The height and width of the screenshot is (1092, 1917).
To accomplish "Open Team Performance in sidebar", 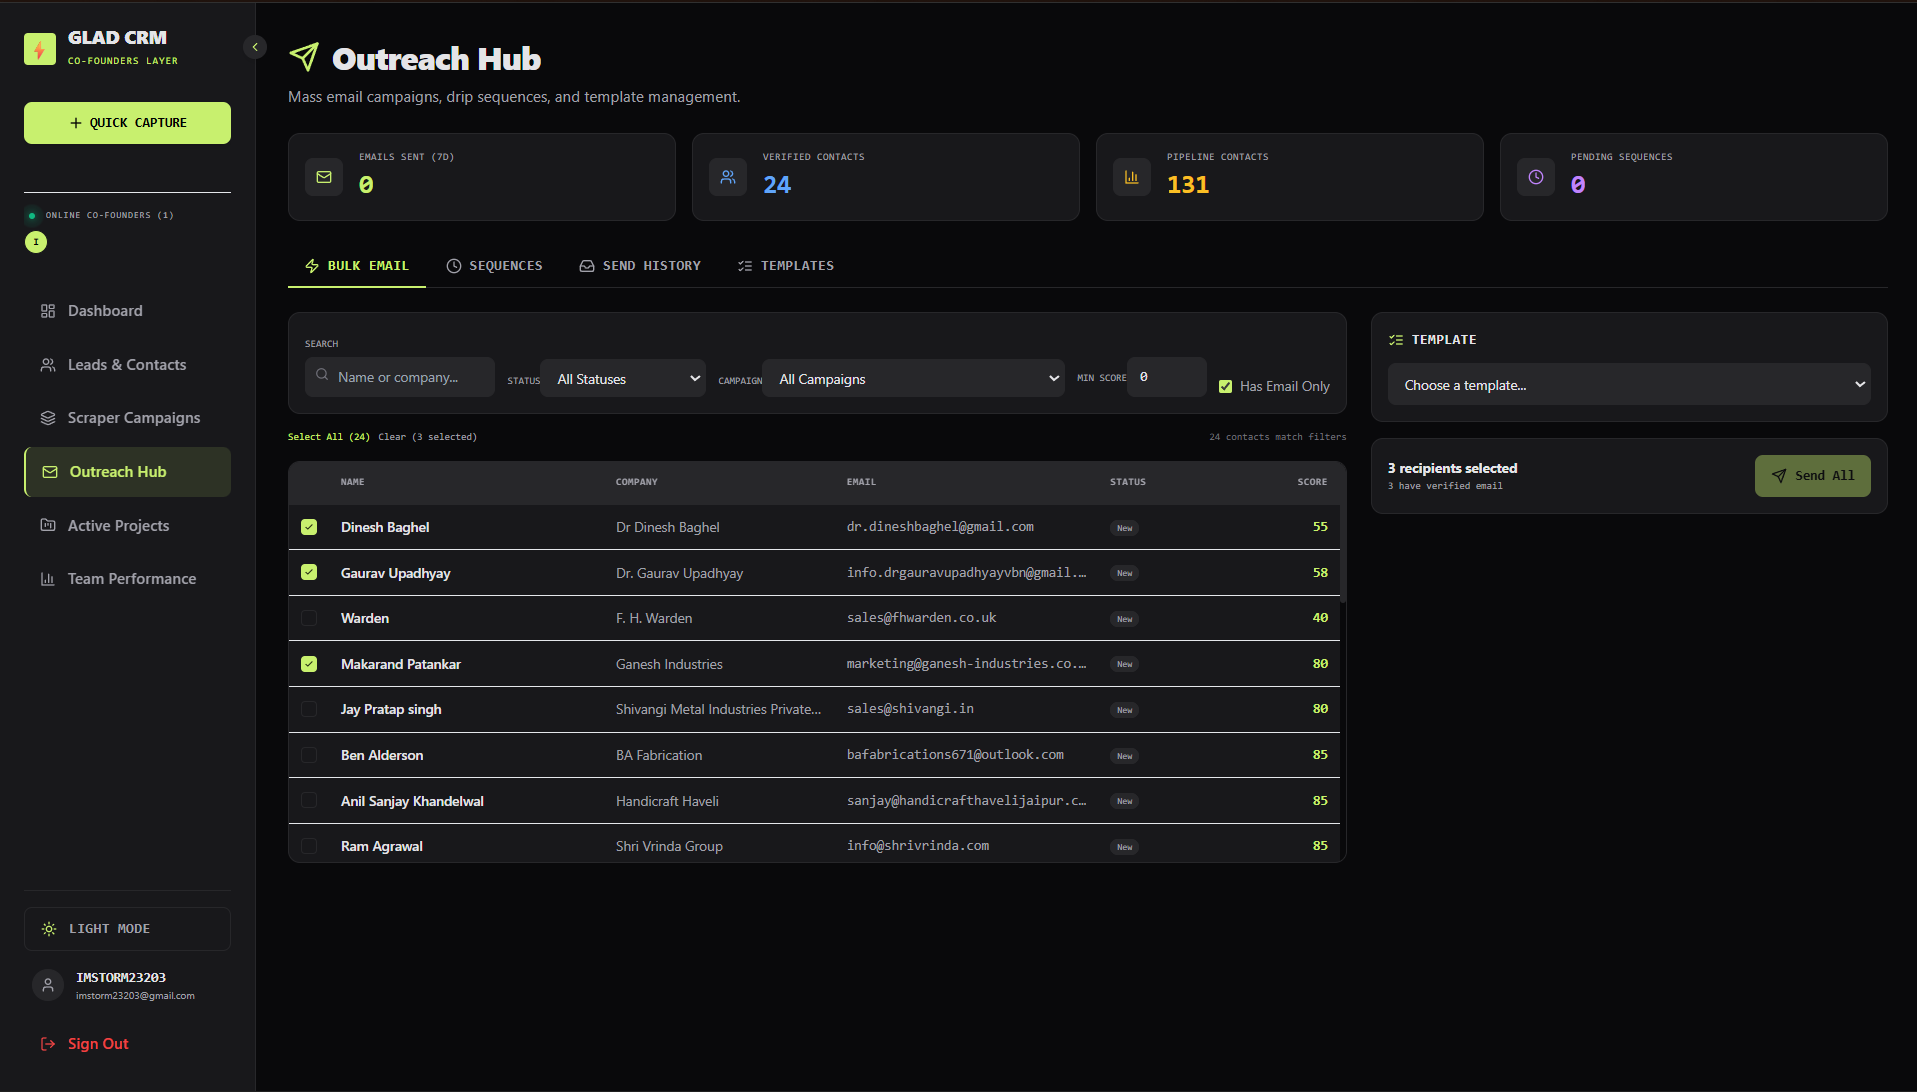I will click(127, 579).
